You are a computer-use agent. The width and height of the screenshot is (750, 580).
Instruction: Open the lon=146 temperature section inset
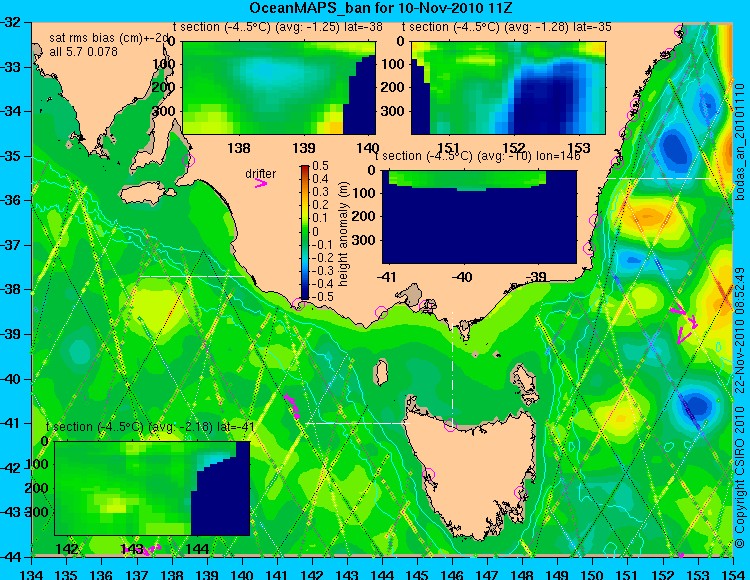click(479, 217)
